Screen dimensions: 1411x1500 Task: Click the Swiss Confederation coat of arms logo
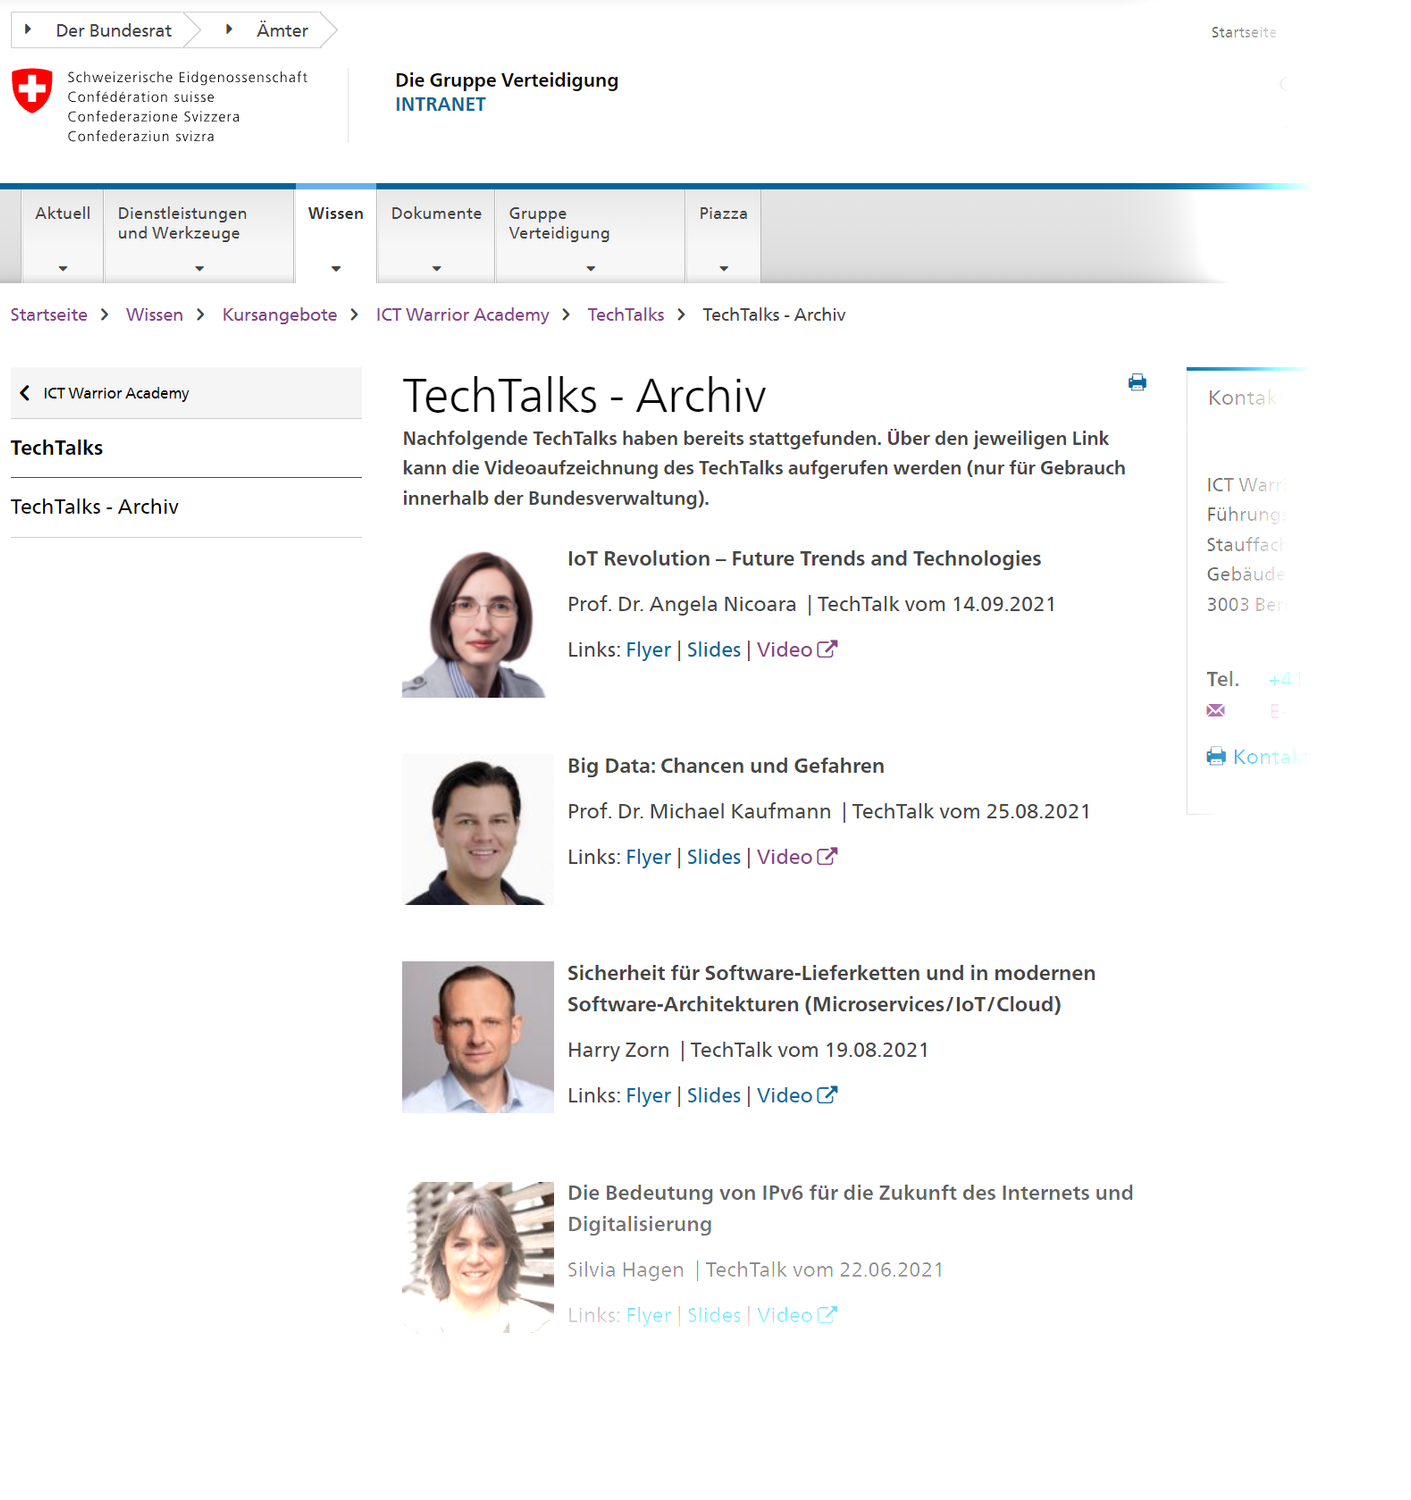(x=32, y=91)
